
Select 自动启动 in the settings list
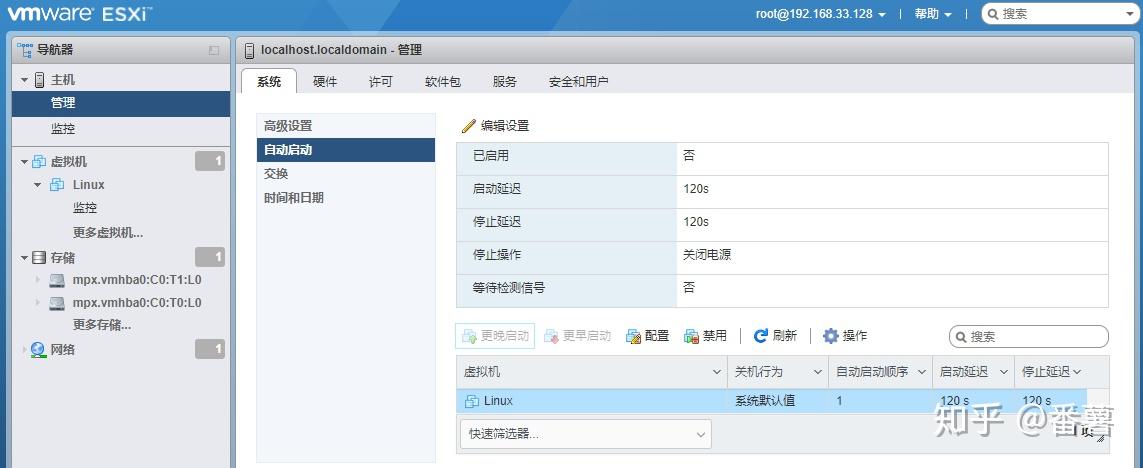click(x=346, y=150)
